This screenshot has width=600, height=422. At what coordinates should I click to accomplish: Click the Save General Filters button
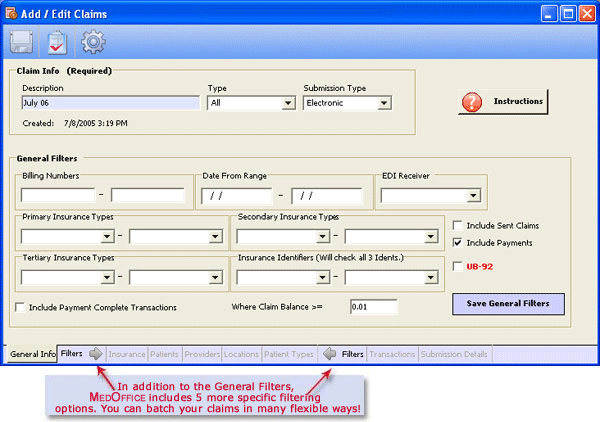(508, 303)
